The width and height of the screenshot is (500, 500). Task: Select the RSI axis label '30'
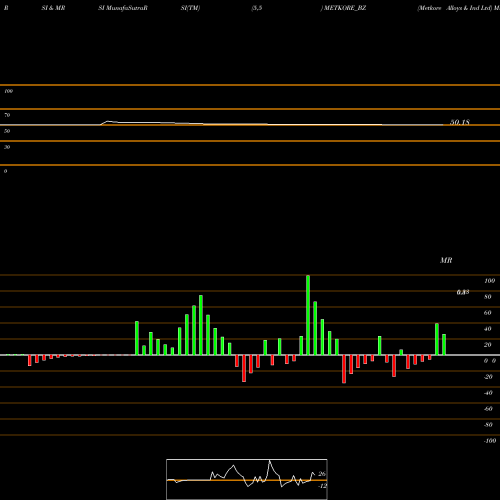pyautogui.click(x=7, y=147)
